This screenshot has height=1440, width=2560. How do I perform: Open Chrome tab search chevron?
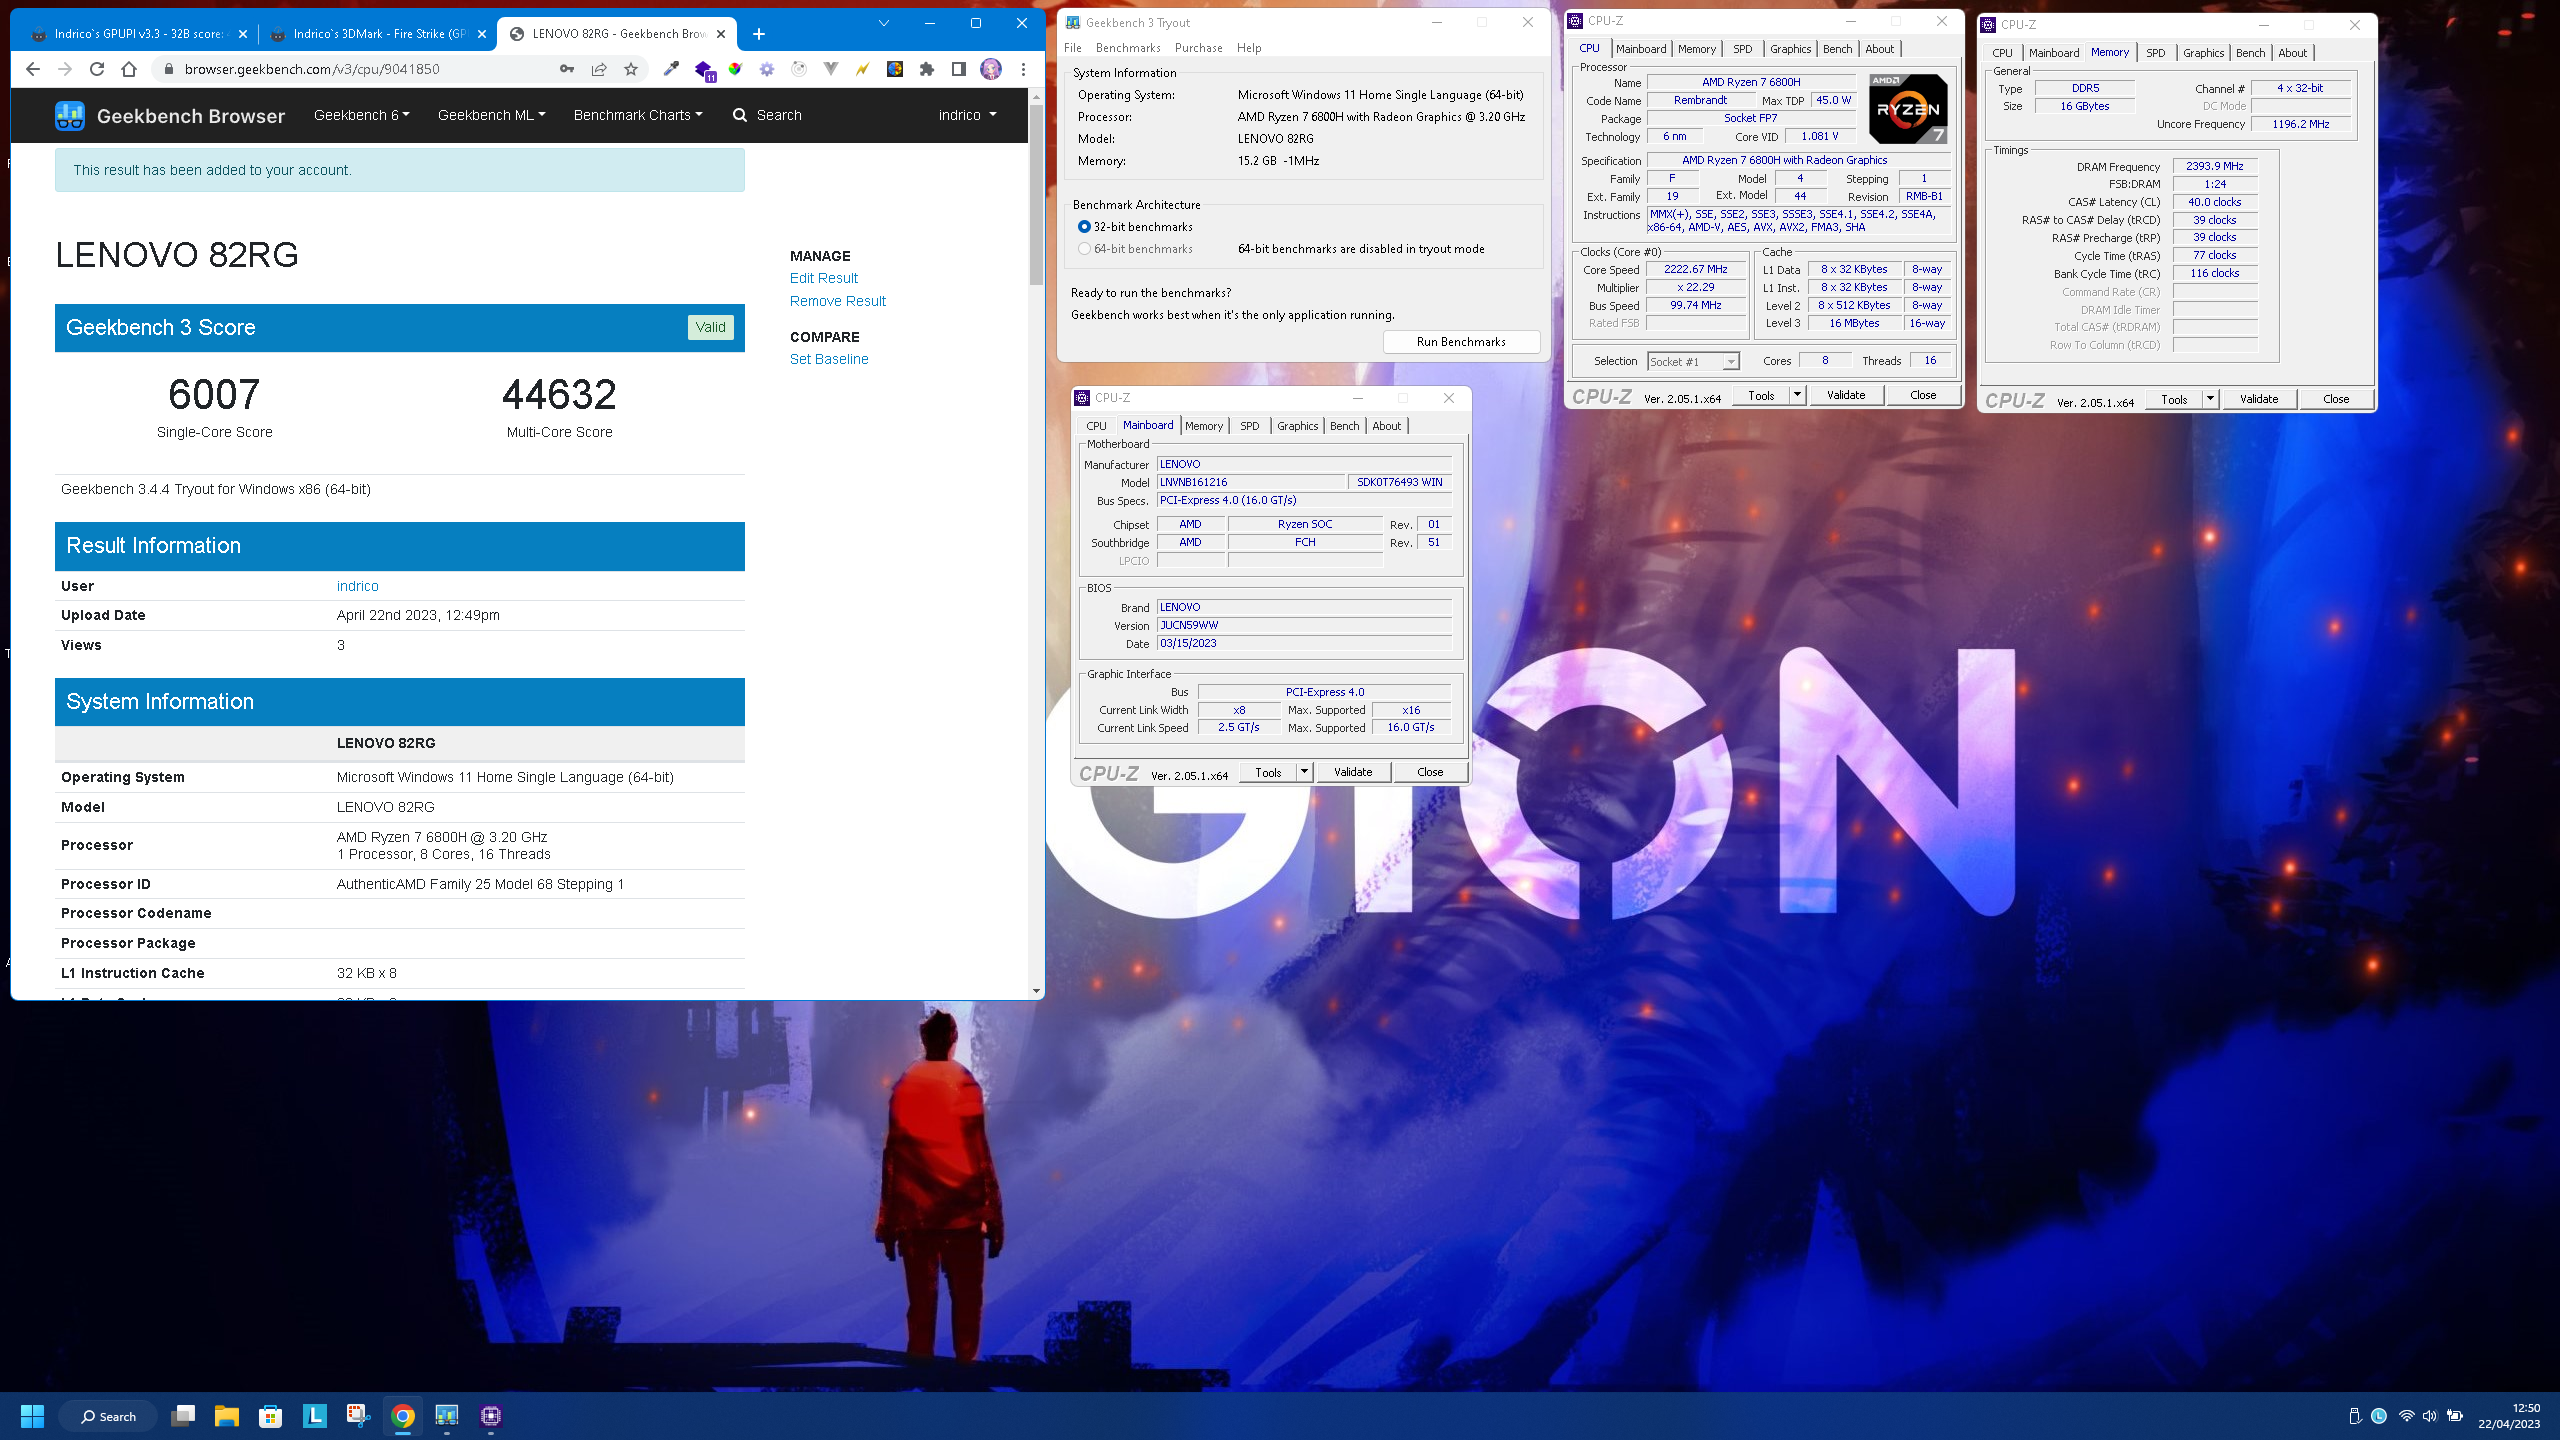click(x=884, y=23)
